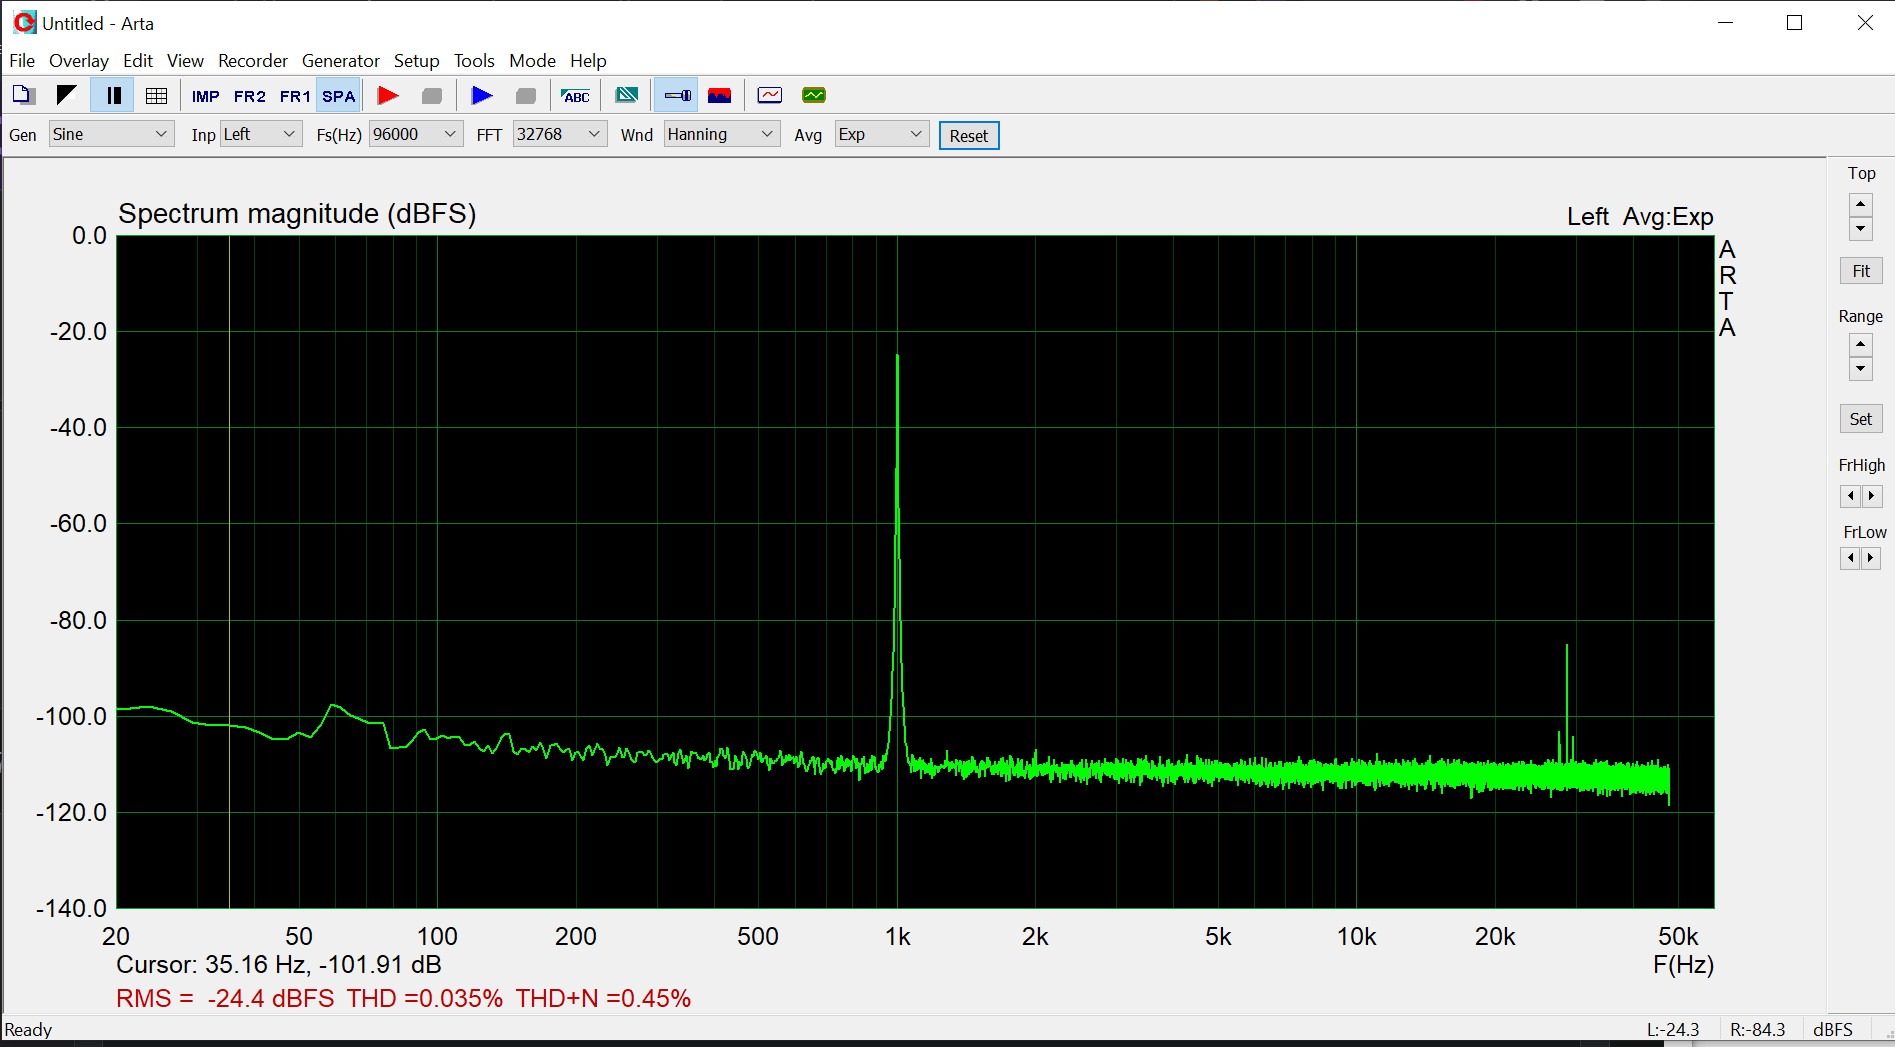The height and width of the screenshot is (1047, 1895).
Task: Open the View menu
Action: (x=185, y=61)
